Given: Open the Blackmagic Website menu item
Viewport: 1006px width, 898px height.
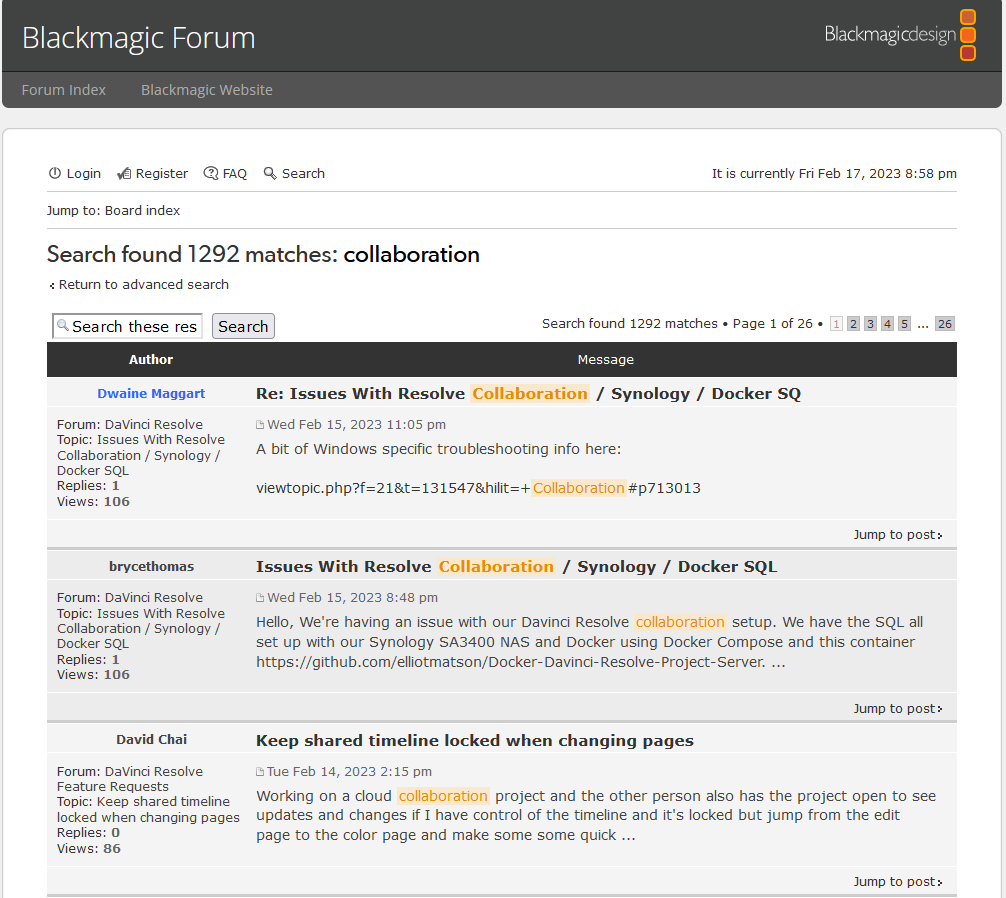Looking at the screenshot, I should pyautogui.click(x=207, y=90).
